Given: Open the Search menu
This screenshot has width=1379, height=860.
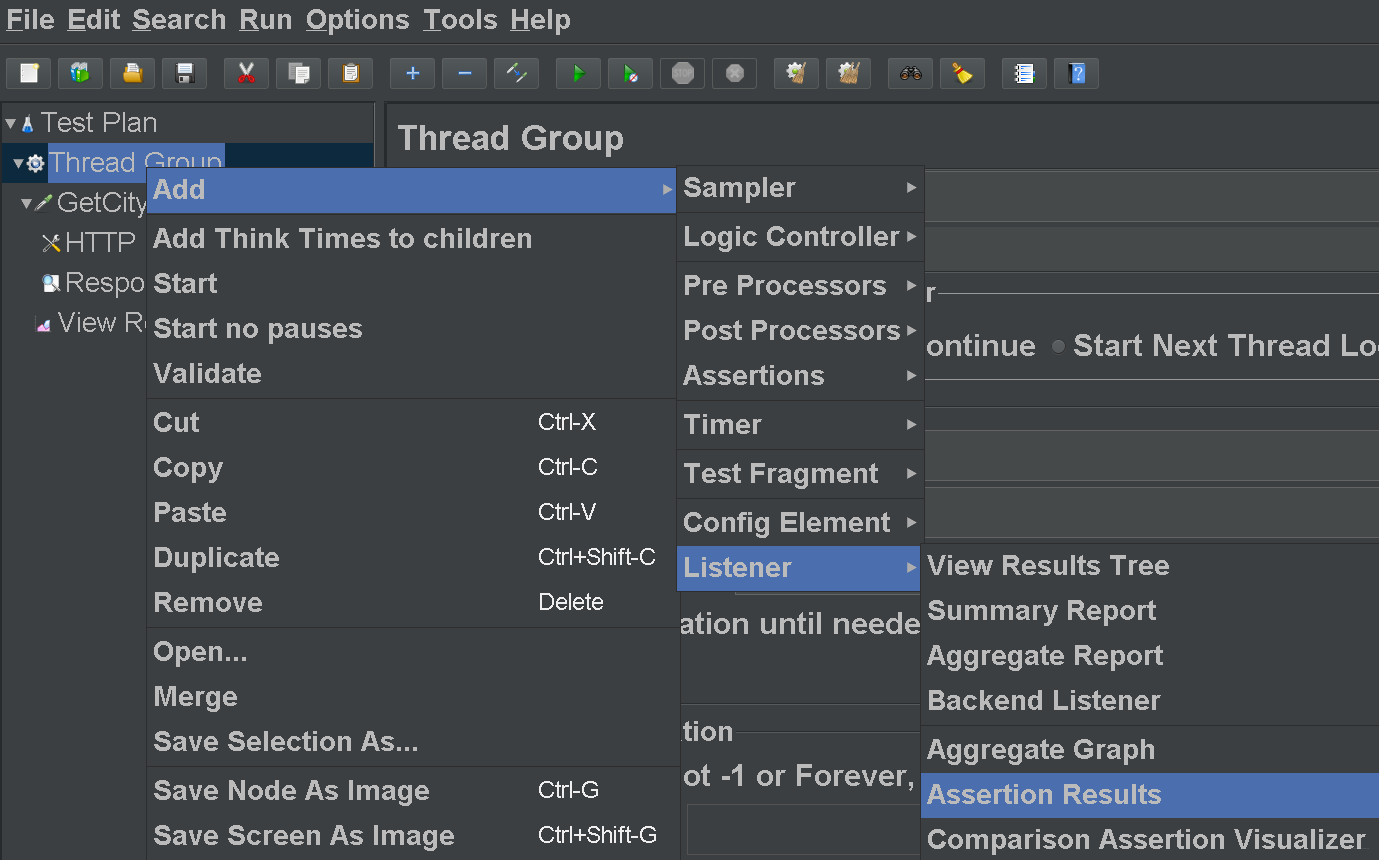Looking at the screenshot, I should [179, 20].
